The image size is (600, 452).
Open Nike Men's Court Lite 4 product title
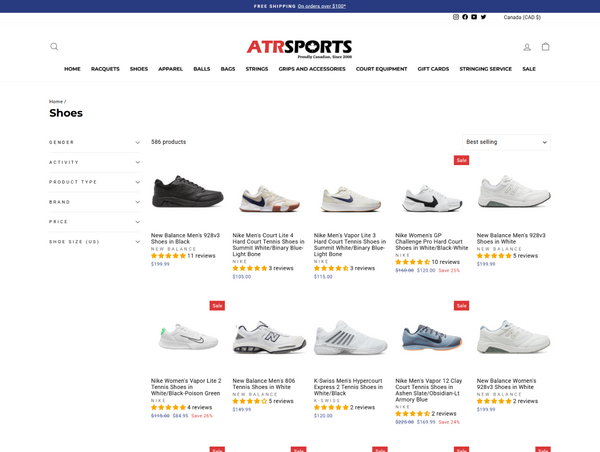coord(269,245)
